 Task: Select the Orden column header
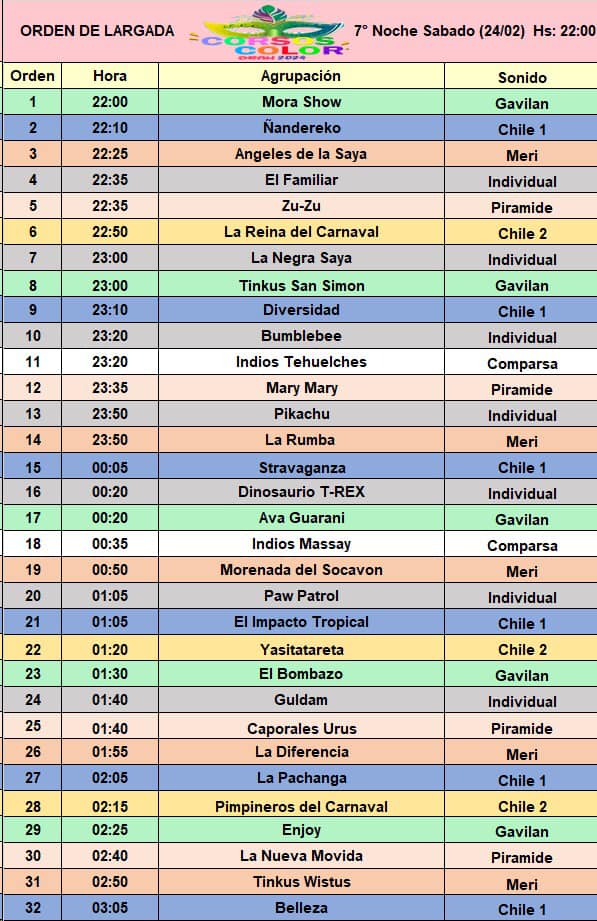click(x=32, y=76)
